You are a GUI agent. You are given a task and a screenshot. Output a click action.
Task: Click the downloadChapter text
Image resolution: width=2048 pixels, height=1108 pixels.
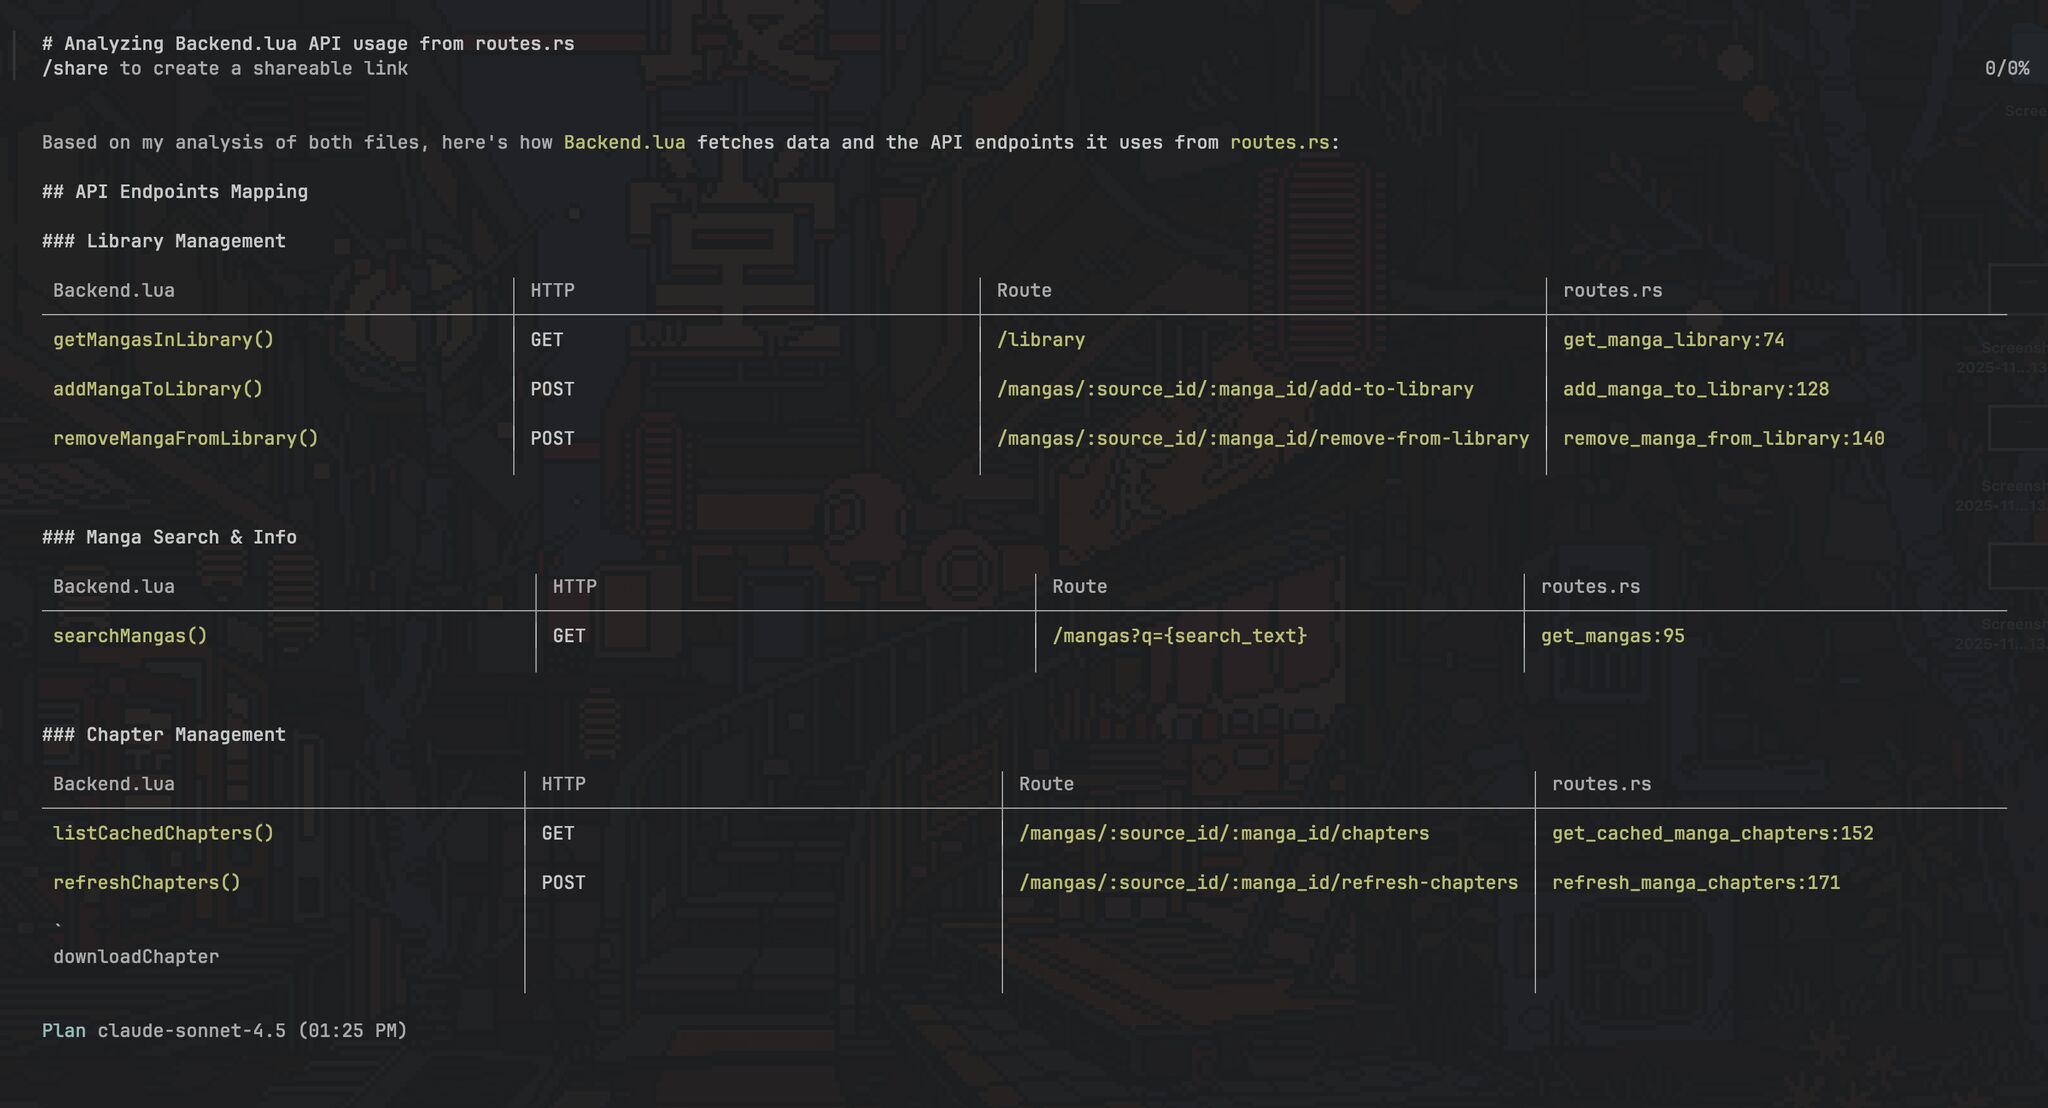coord(136,957)
